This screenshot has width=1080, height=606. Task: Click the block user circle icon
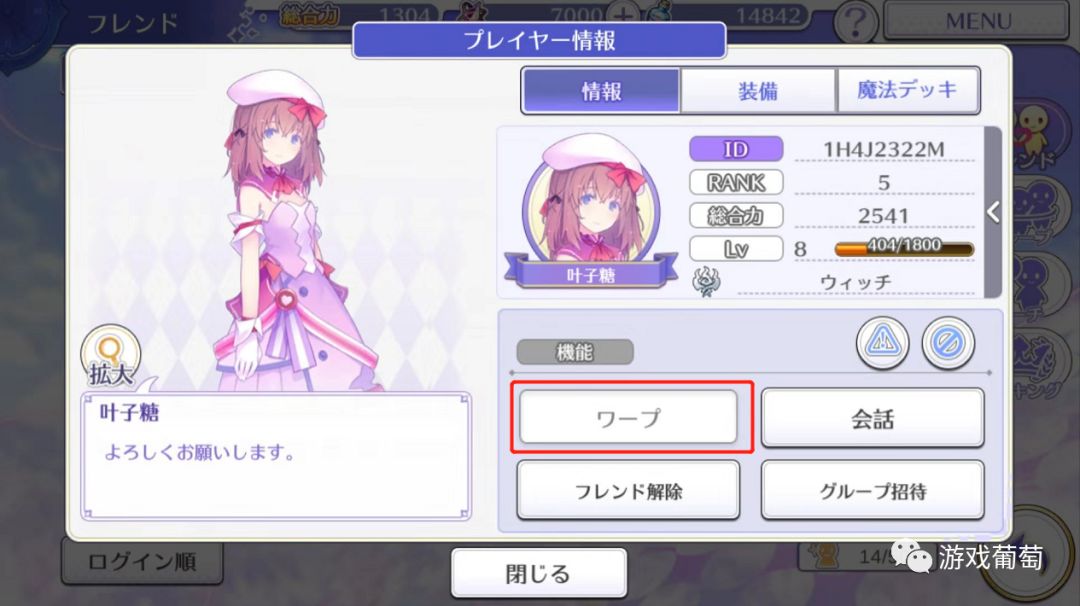(x=948, y=342)
